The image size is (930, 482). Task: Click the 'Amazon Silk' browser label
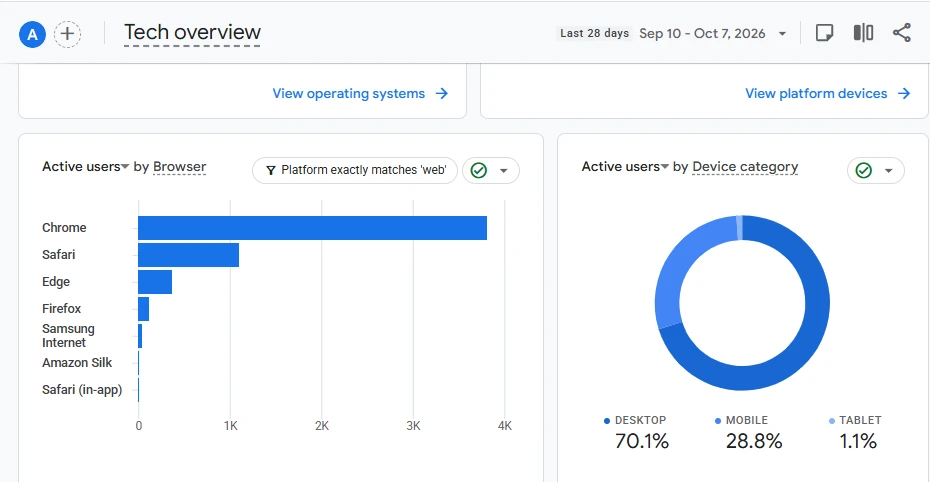tap(77, 362)
